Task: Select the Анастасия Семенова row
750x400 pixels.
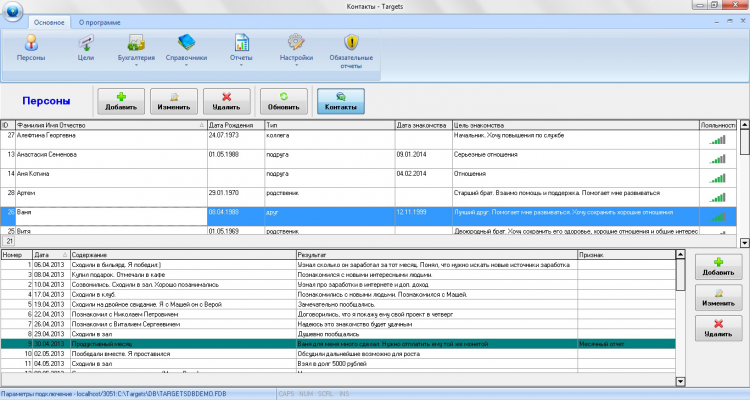Action: pos(368,159)
